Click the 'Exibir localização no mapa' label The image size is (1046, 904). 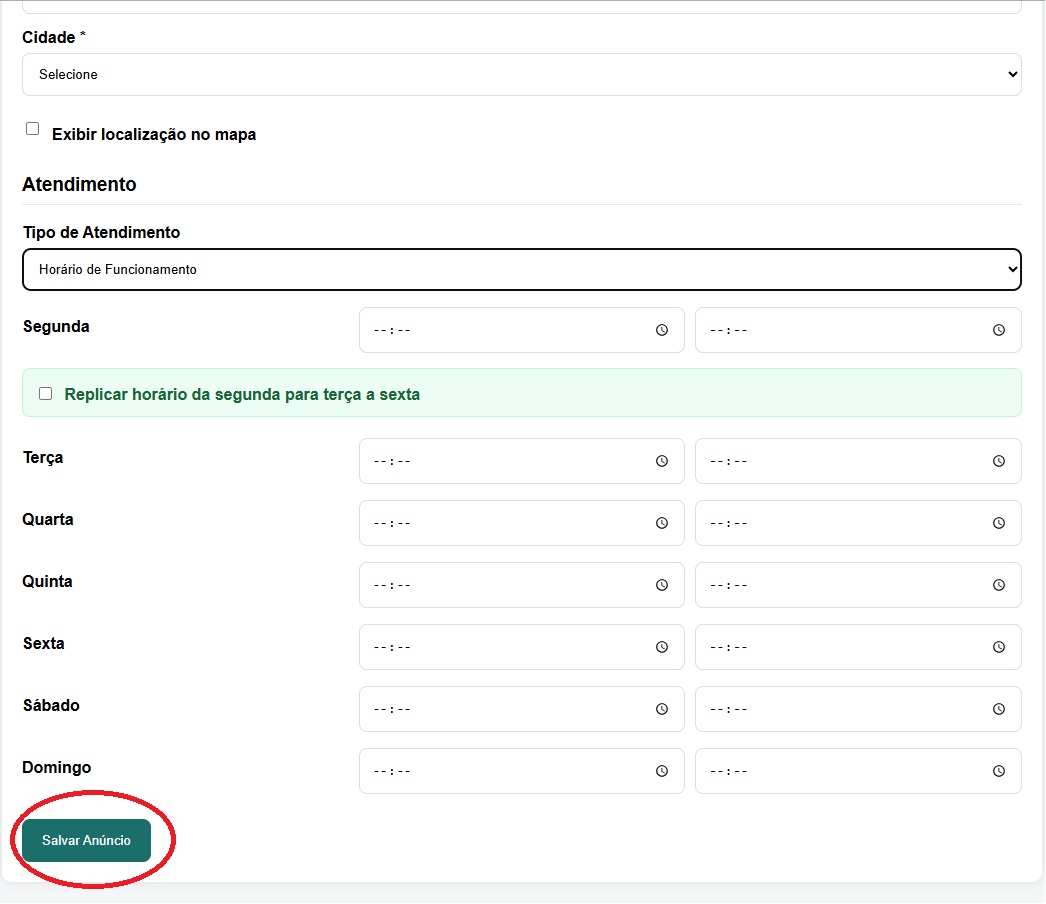point(154,135)
